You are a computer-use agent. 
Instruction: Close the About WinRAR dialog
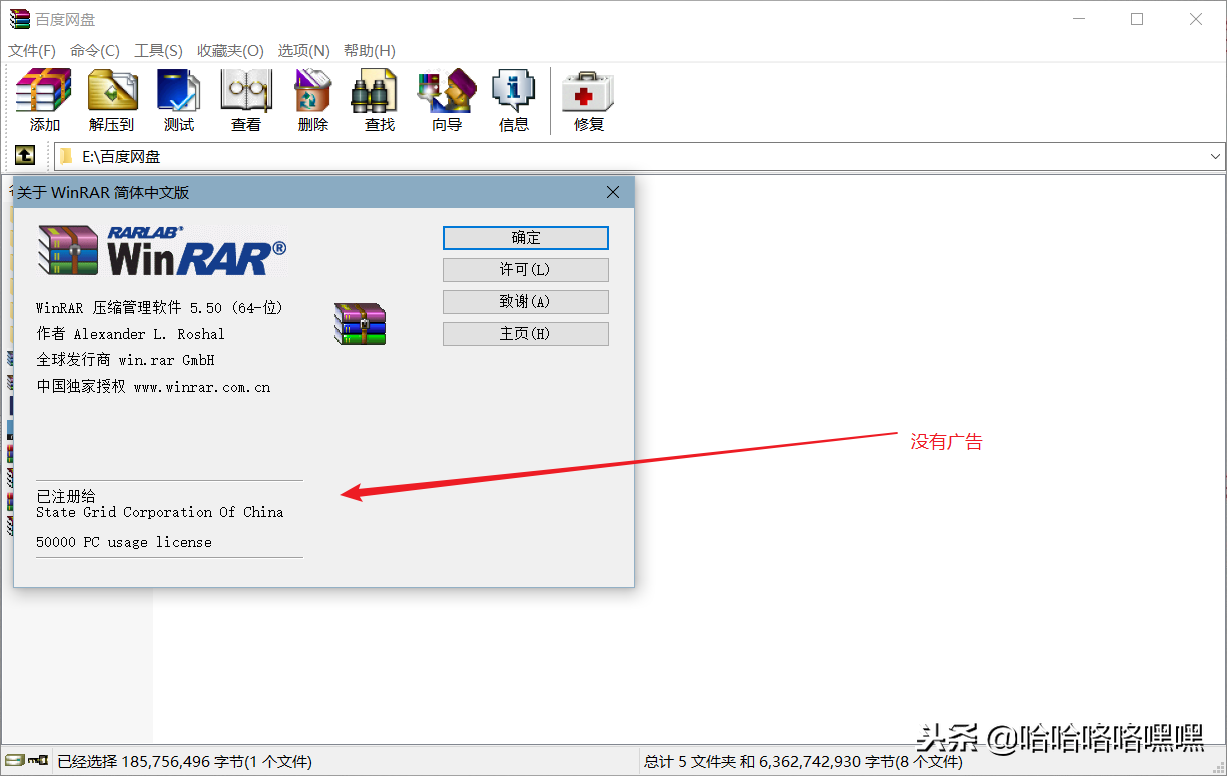point(613,192)
